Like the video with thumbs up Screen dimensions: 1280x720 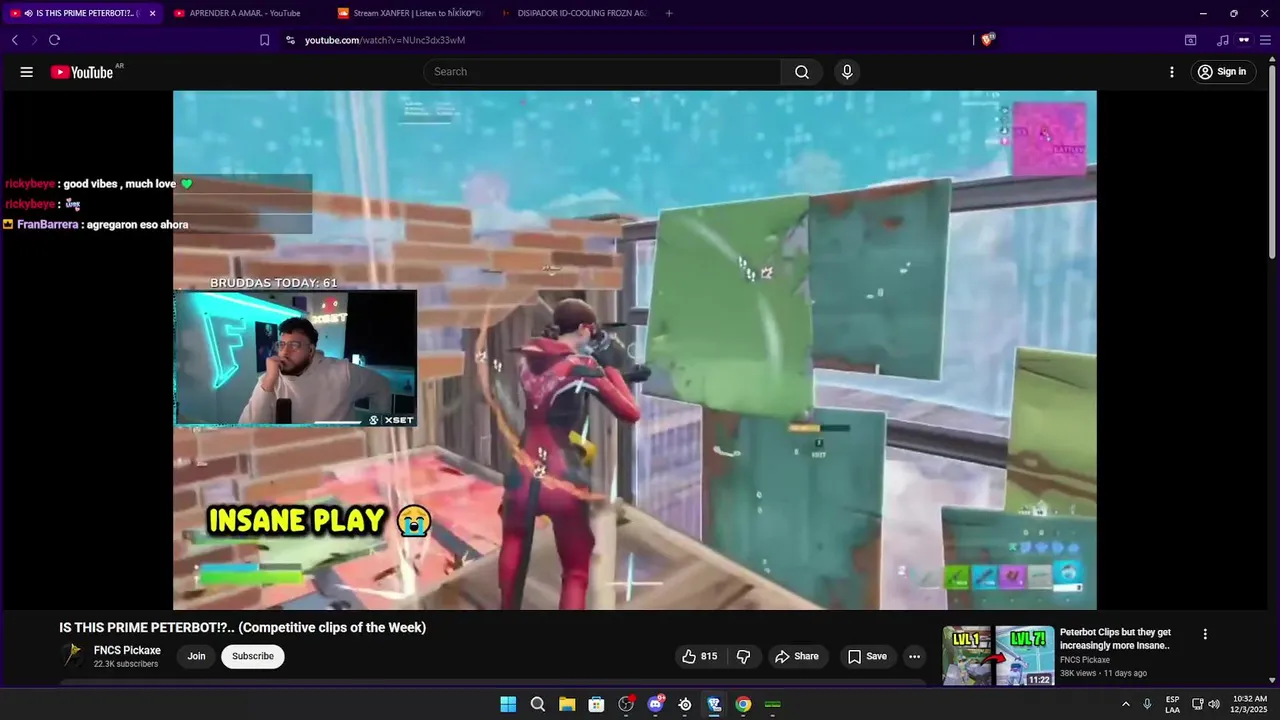[x=700, y=656]
